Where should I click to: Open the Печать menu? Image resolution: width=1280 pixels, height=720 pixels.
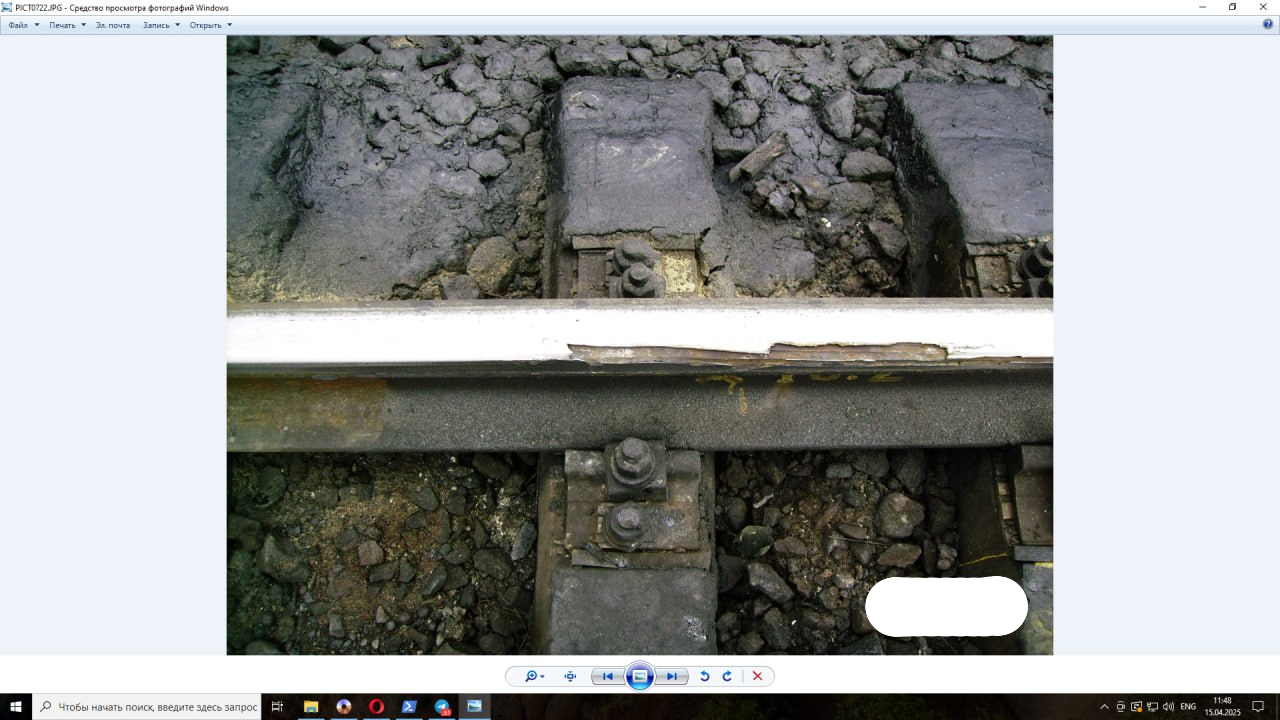[67, 25]
